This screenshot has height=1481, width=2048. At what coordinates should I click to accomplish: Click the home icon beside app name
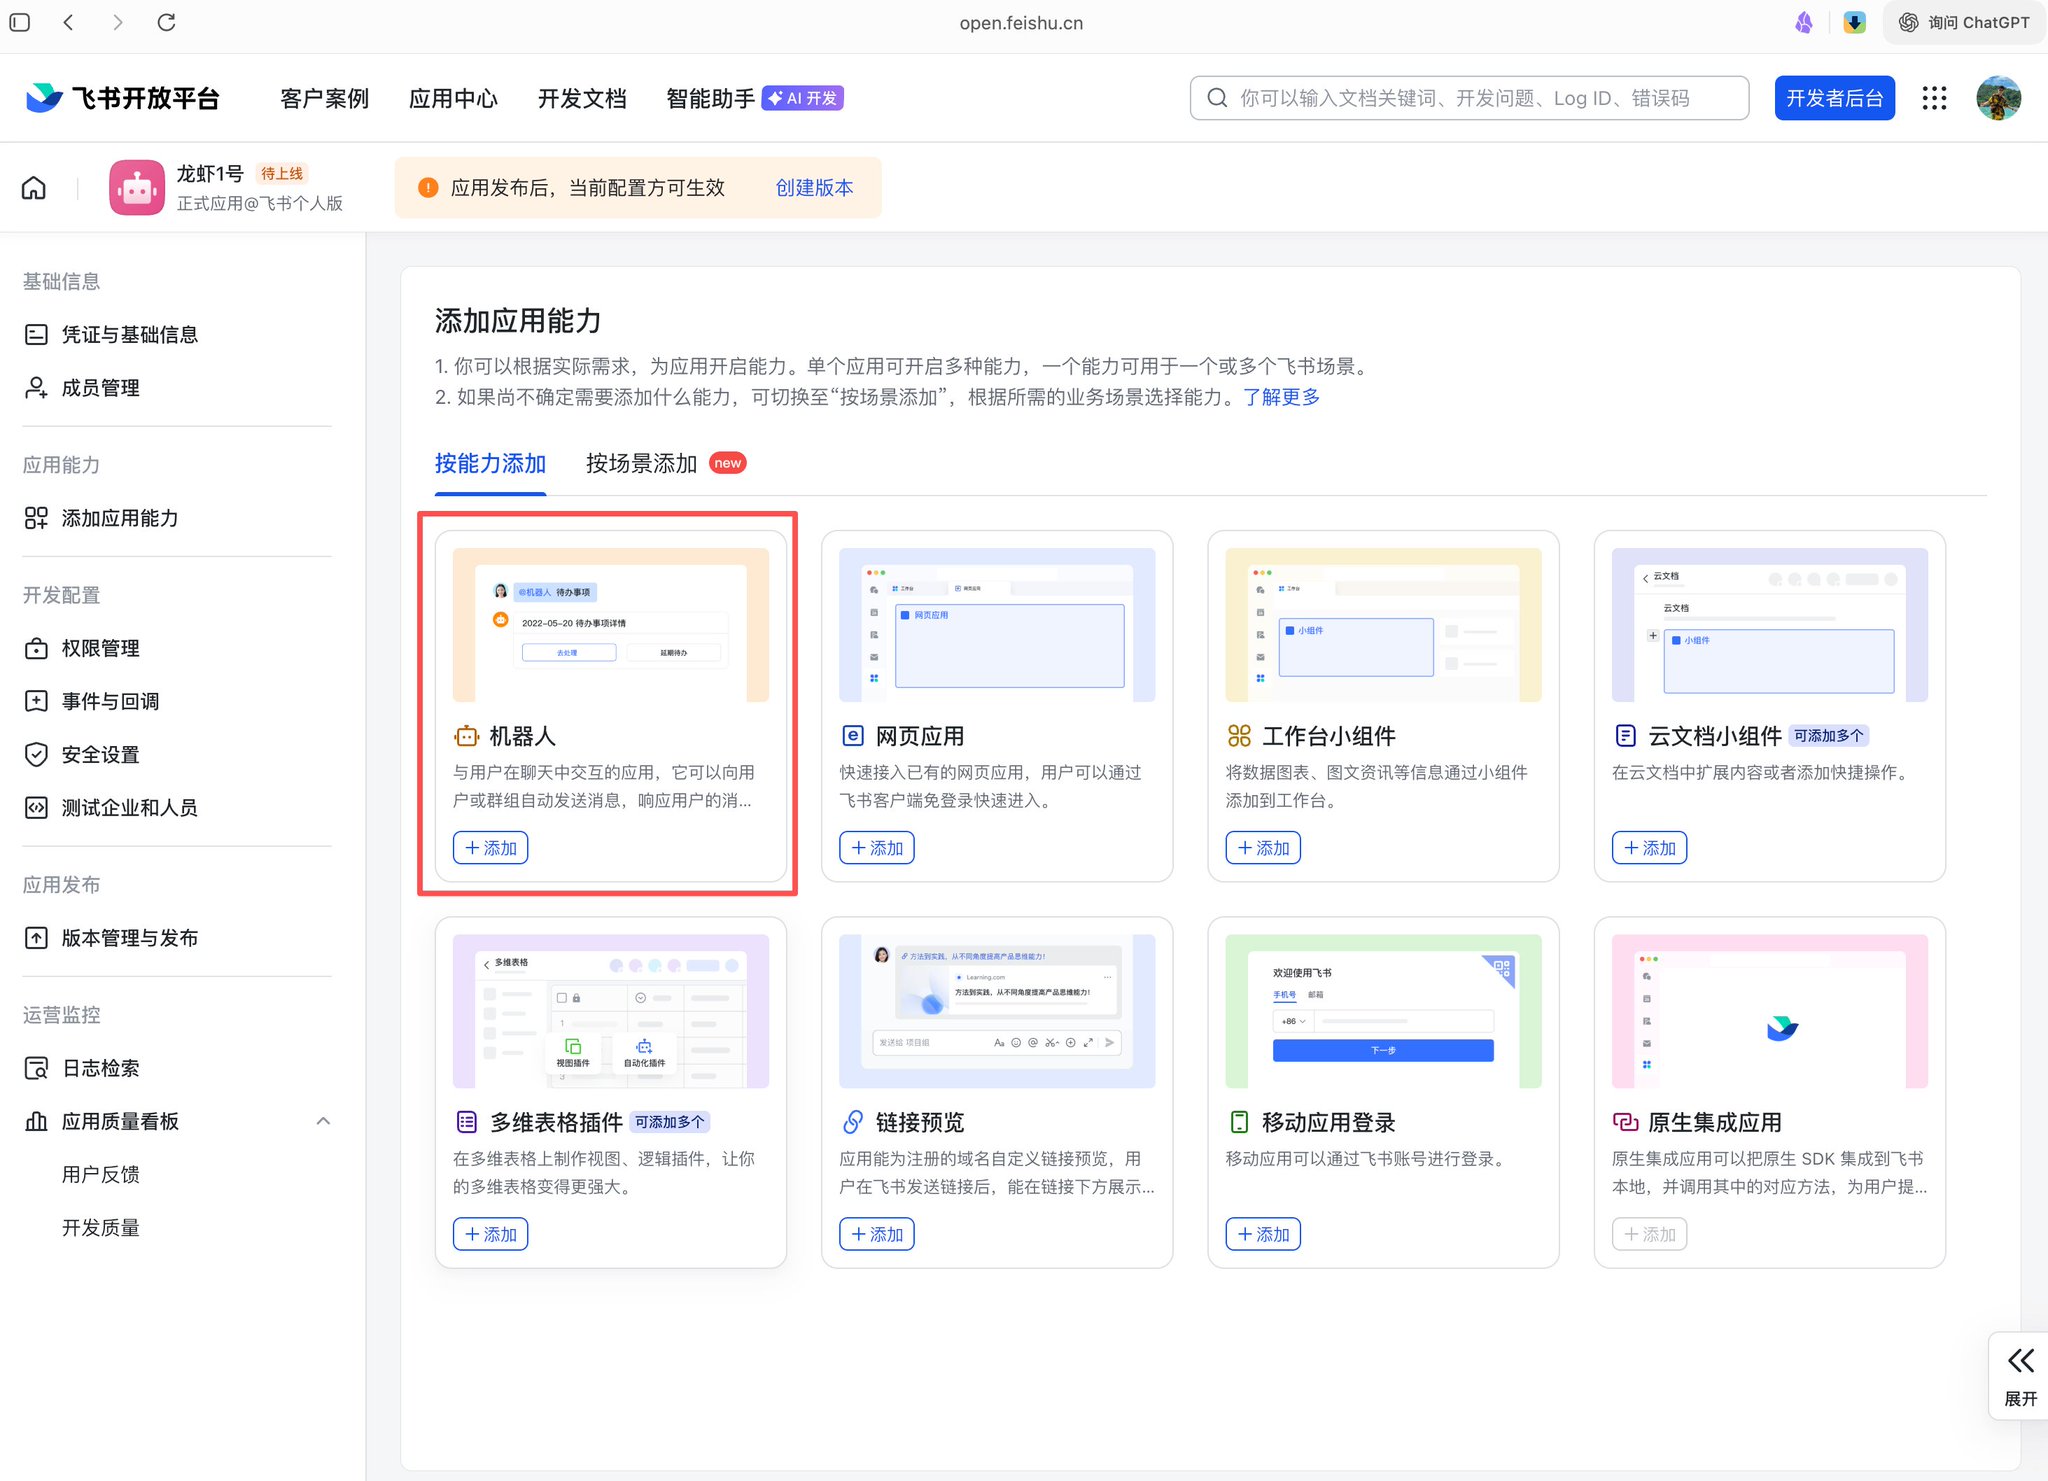[34, 188]
